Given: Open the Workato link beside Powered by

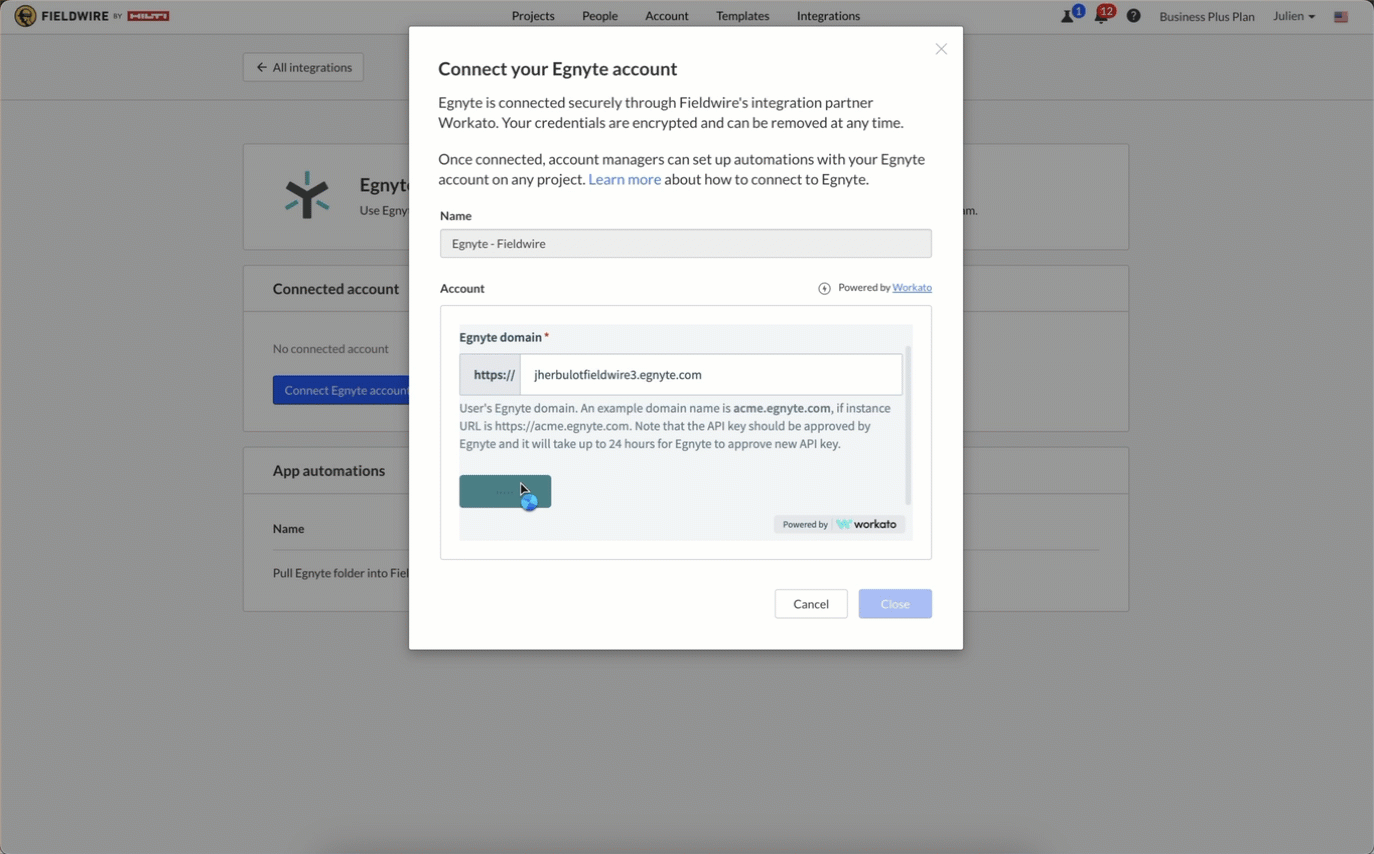Looking at the screenshot, I should tap(912, 288).
